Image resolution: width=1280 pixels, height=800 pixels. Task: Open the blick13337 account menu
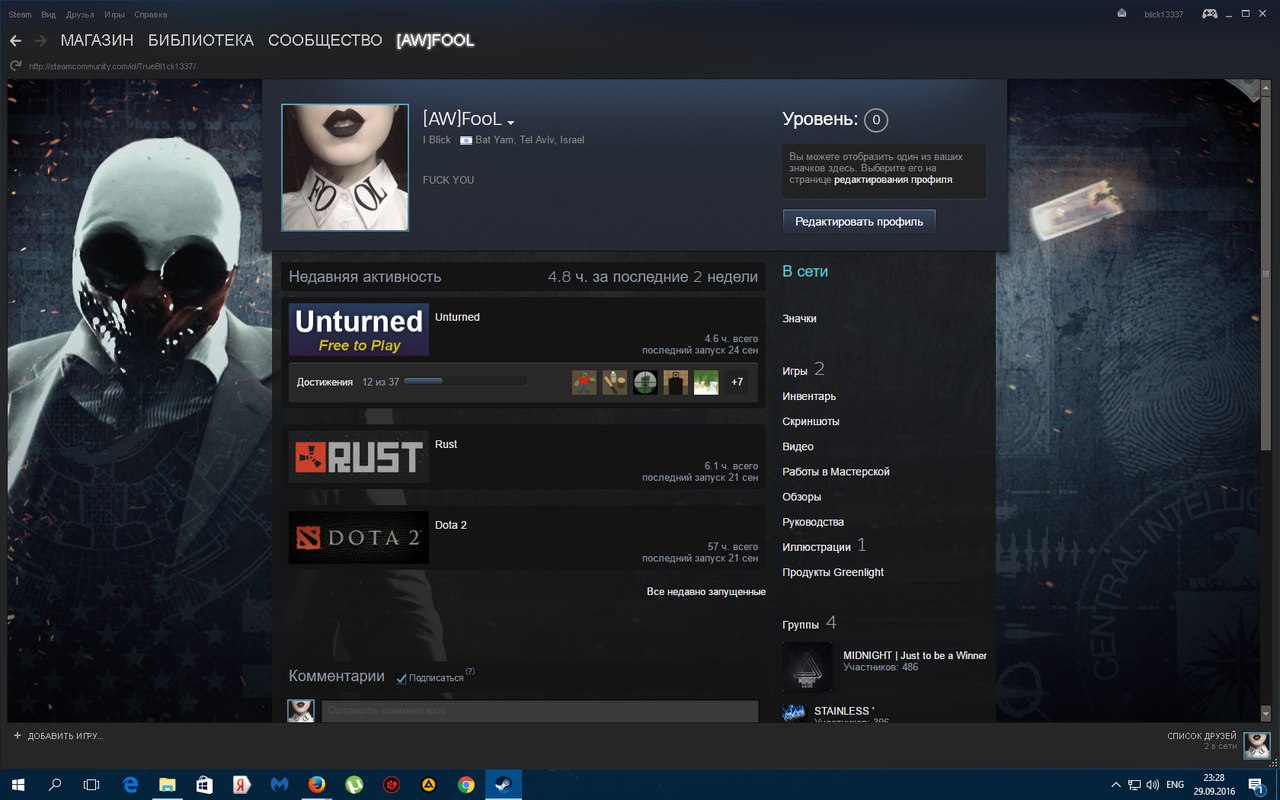pyautogui.click(x=1162, y=14)
